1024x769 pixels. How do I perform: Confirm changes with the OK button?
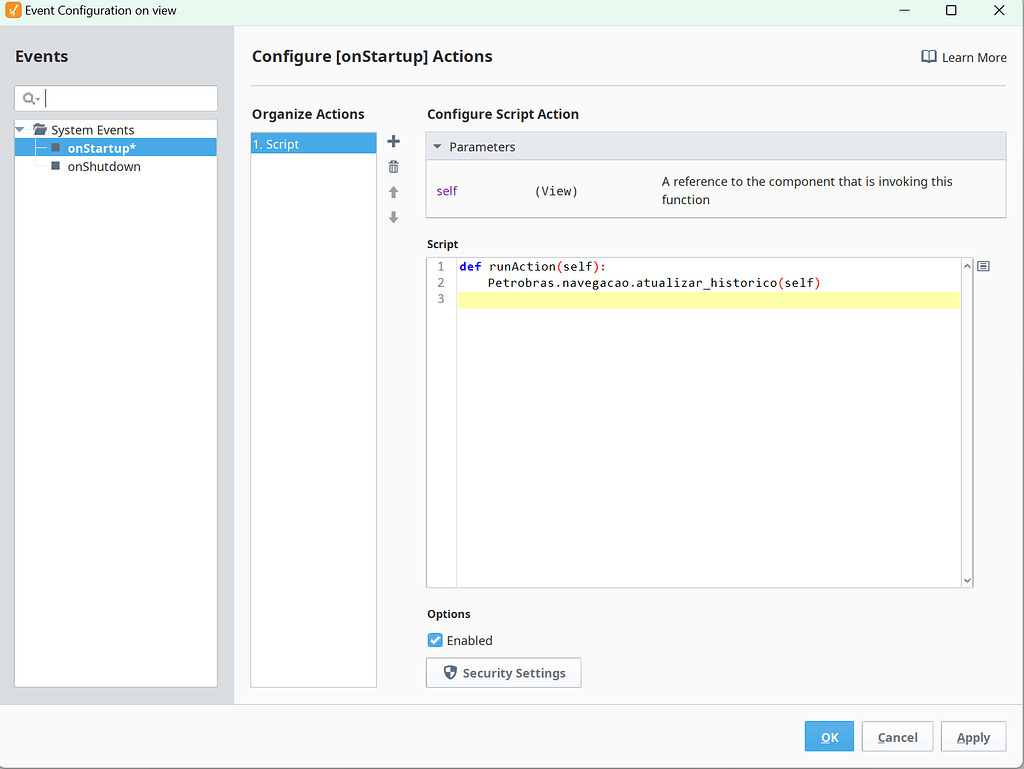pyautogui.click(x=829, y=736)
